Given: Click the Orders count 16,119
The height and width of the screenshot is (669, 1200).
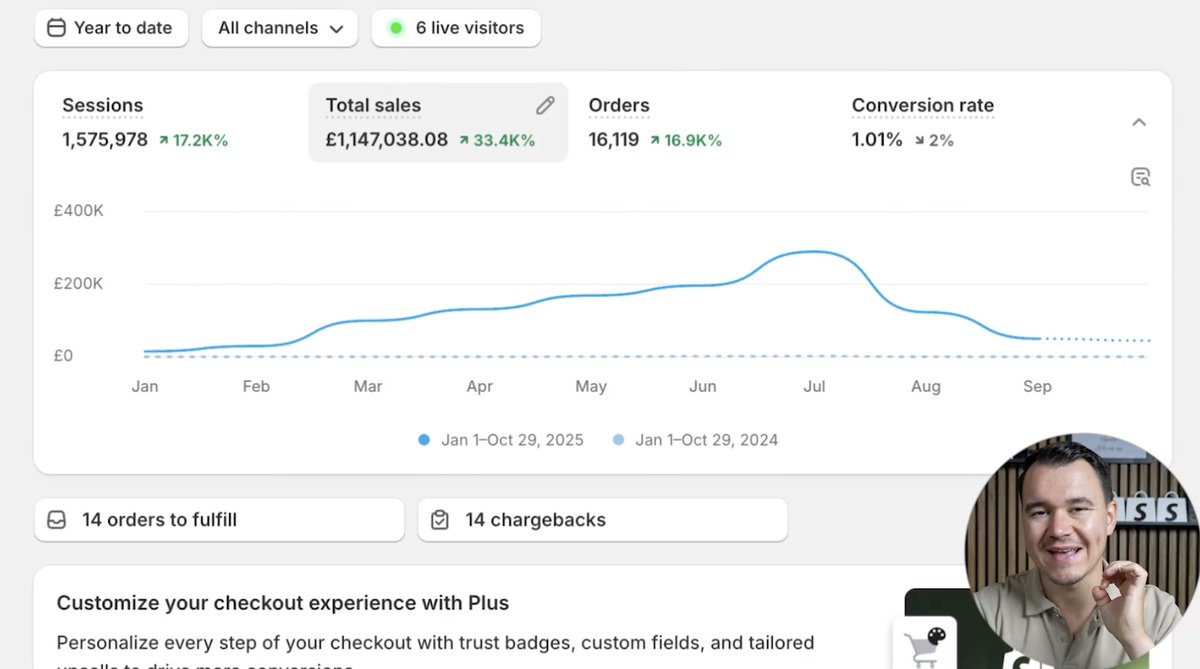Looking at the screenshot, I should click(614, 140).
